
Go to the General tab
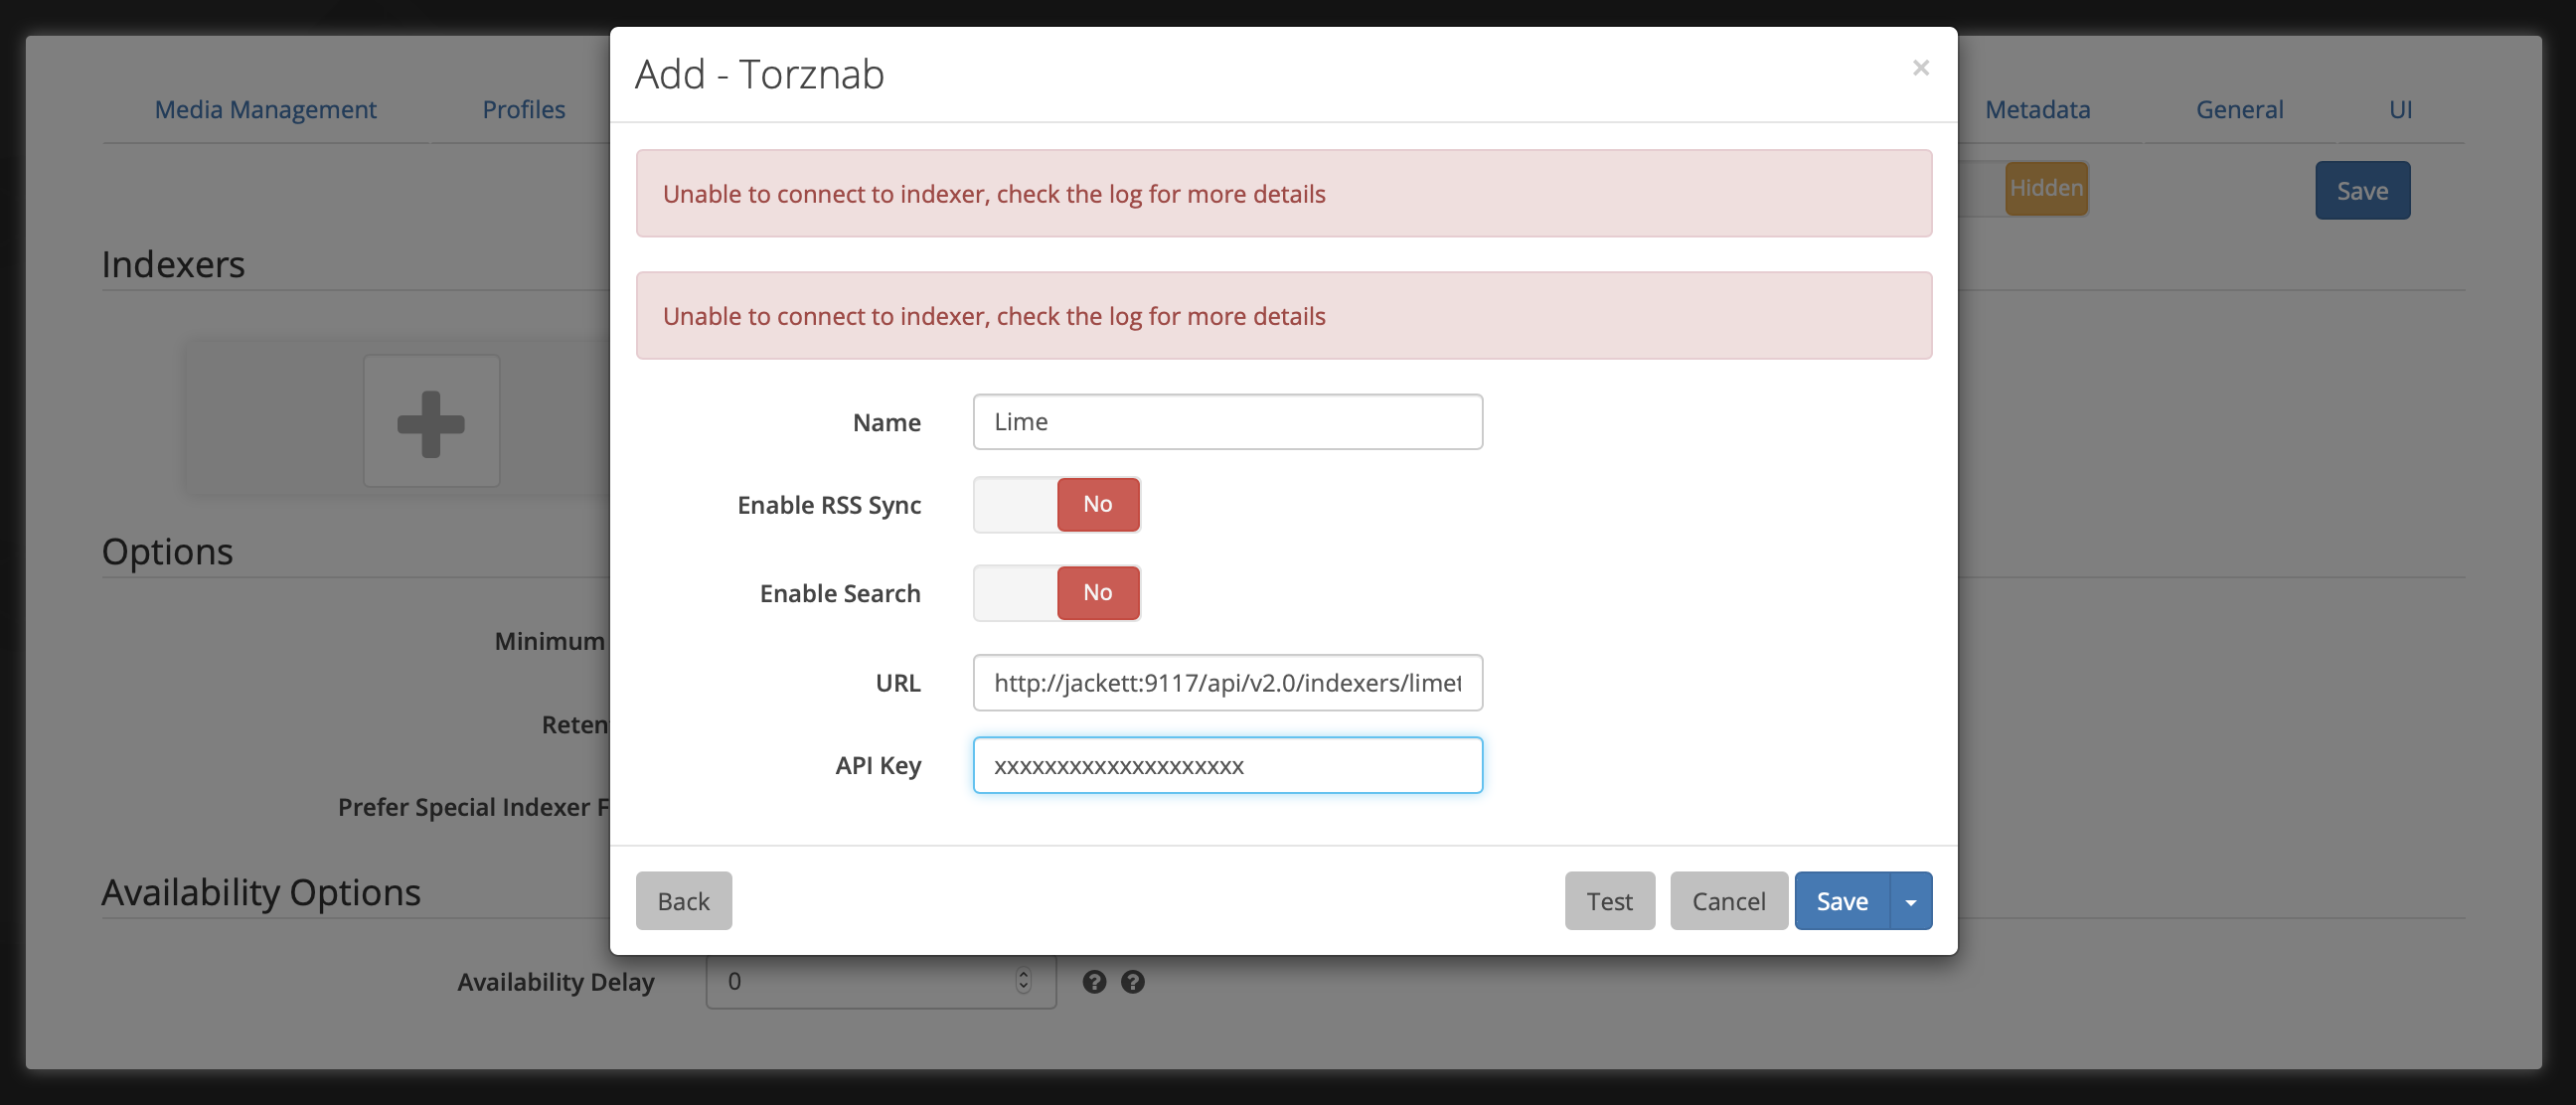point(2239,110)
